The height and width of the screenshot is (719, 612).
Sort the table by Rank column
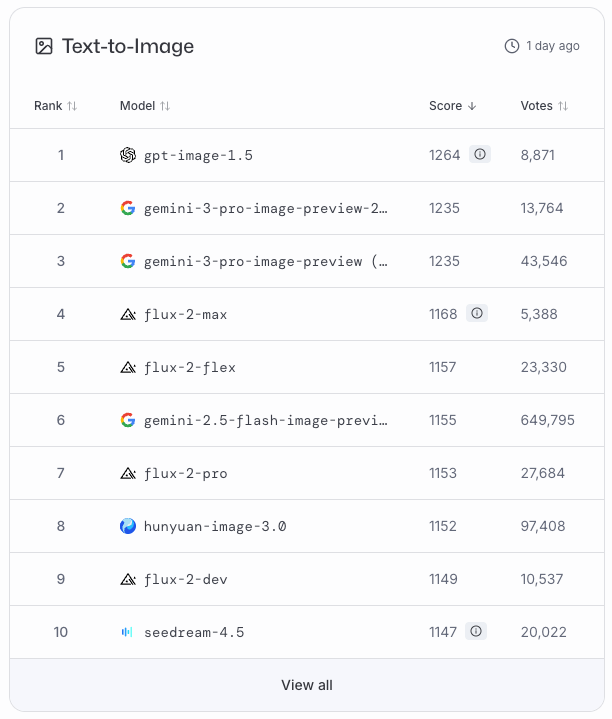pos(55,106)
